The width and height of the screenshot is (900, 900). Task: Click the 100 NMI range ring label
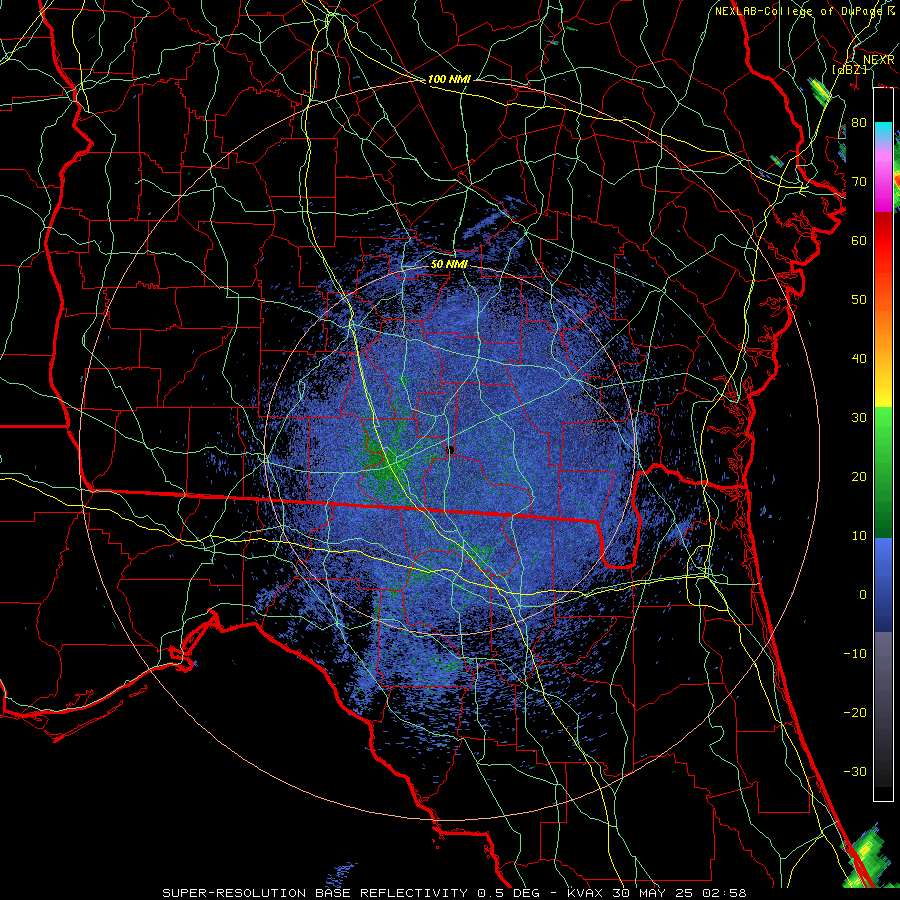[449, 79]
